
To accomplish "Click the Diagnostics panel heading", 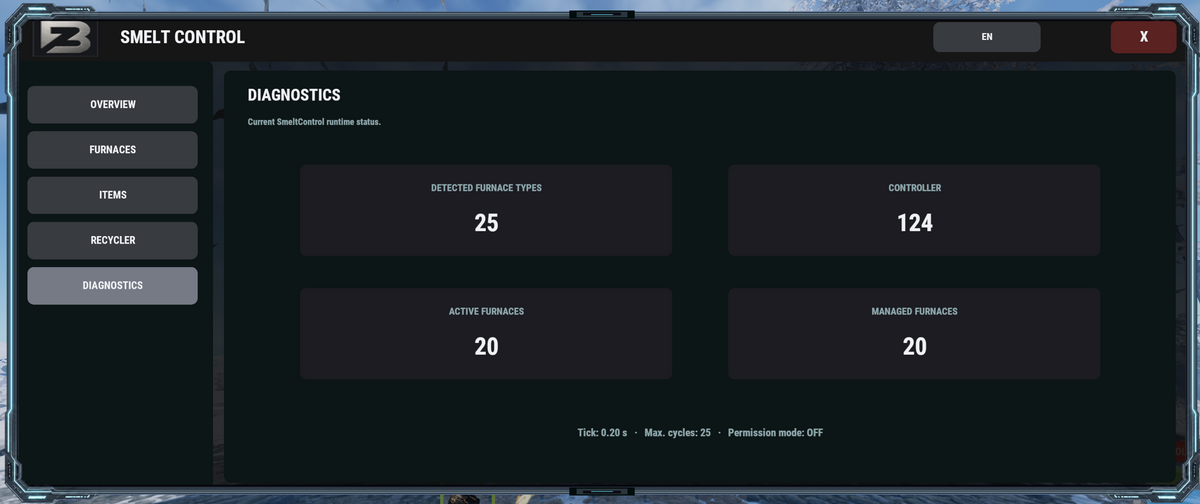I will point(294,95).
